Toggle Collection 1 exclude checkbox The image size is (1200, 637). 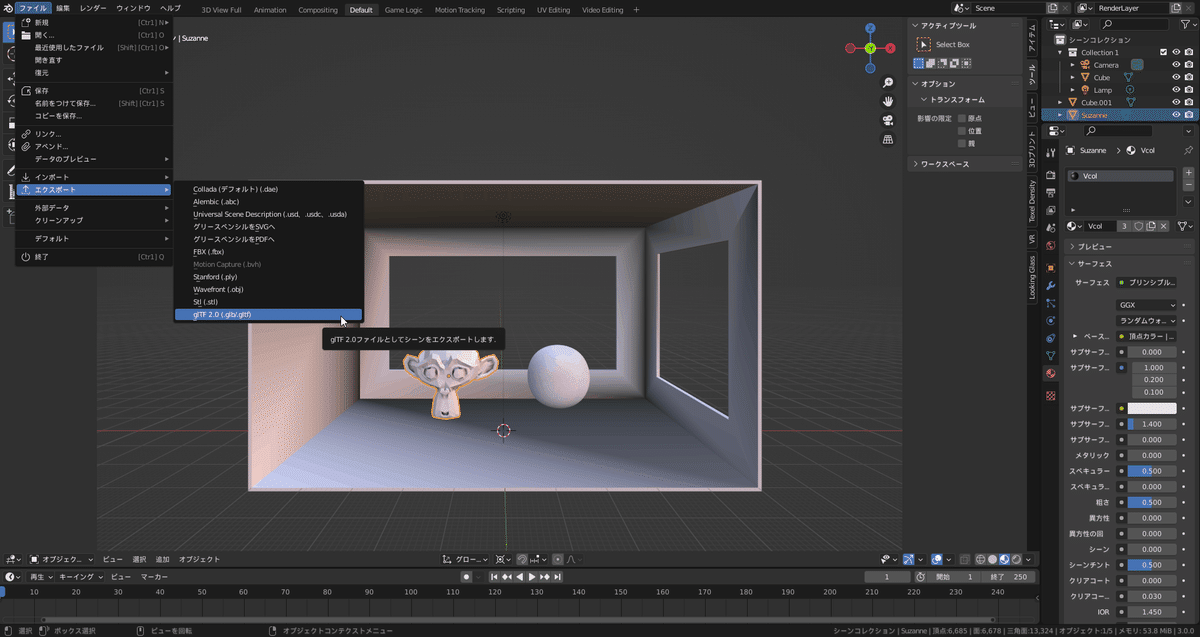pyautogui.click(x=1163, y=52)
